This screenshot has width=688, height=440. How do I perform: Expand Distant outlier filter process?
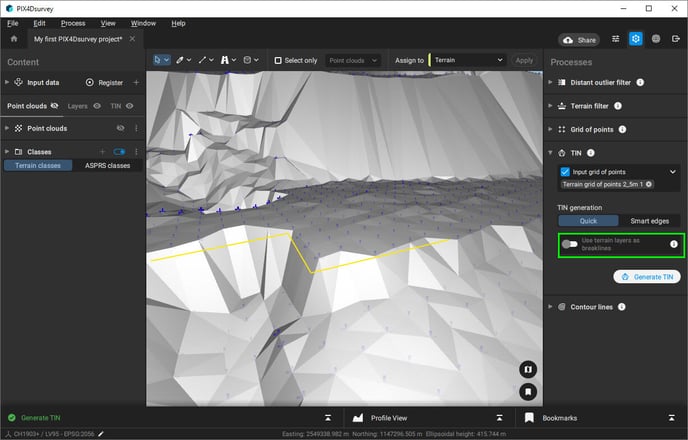tap(550, 82)
